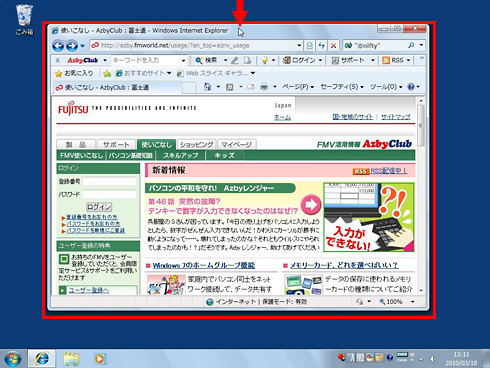Open the キッズ submenu item
The image size is (490, 368).
[225, 155]
